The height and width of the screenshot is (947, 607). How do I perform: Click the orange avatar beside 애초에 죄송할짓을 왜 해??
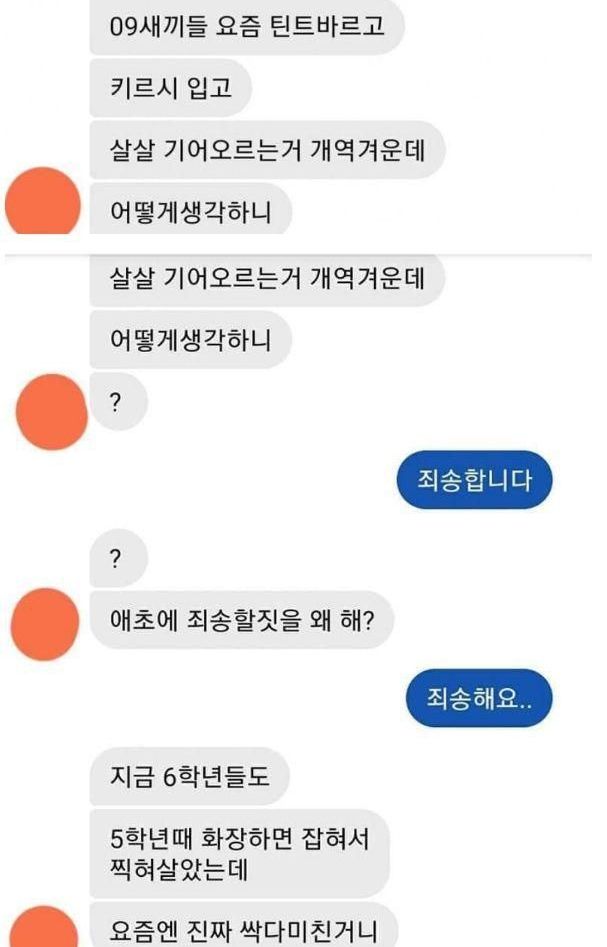(x=45, y=624)
